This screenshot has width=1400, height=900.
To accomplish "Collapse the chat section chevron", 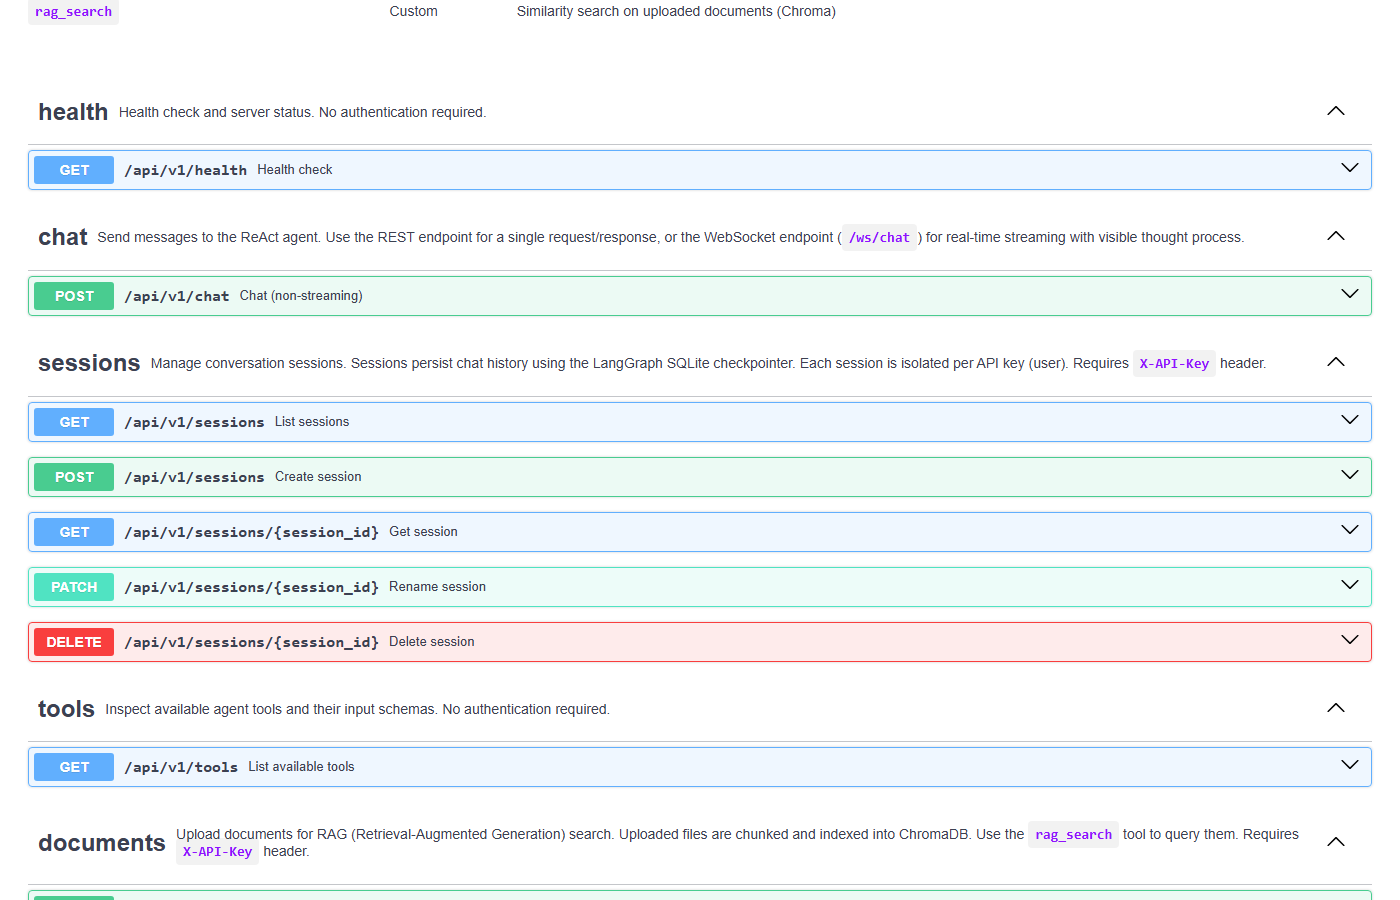I will coord(1336,236).
